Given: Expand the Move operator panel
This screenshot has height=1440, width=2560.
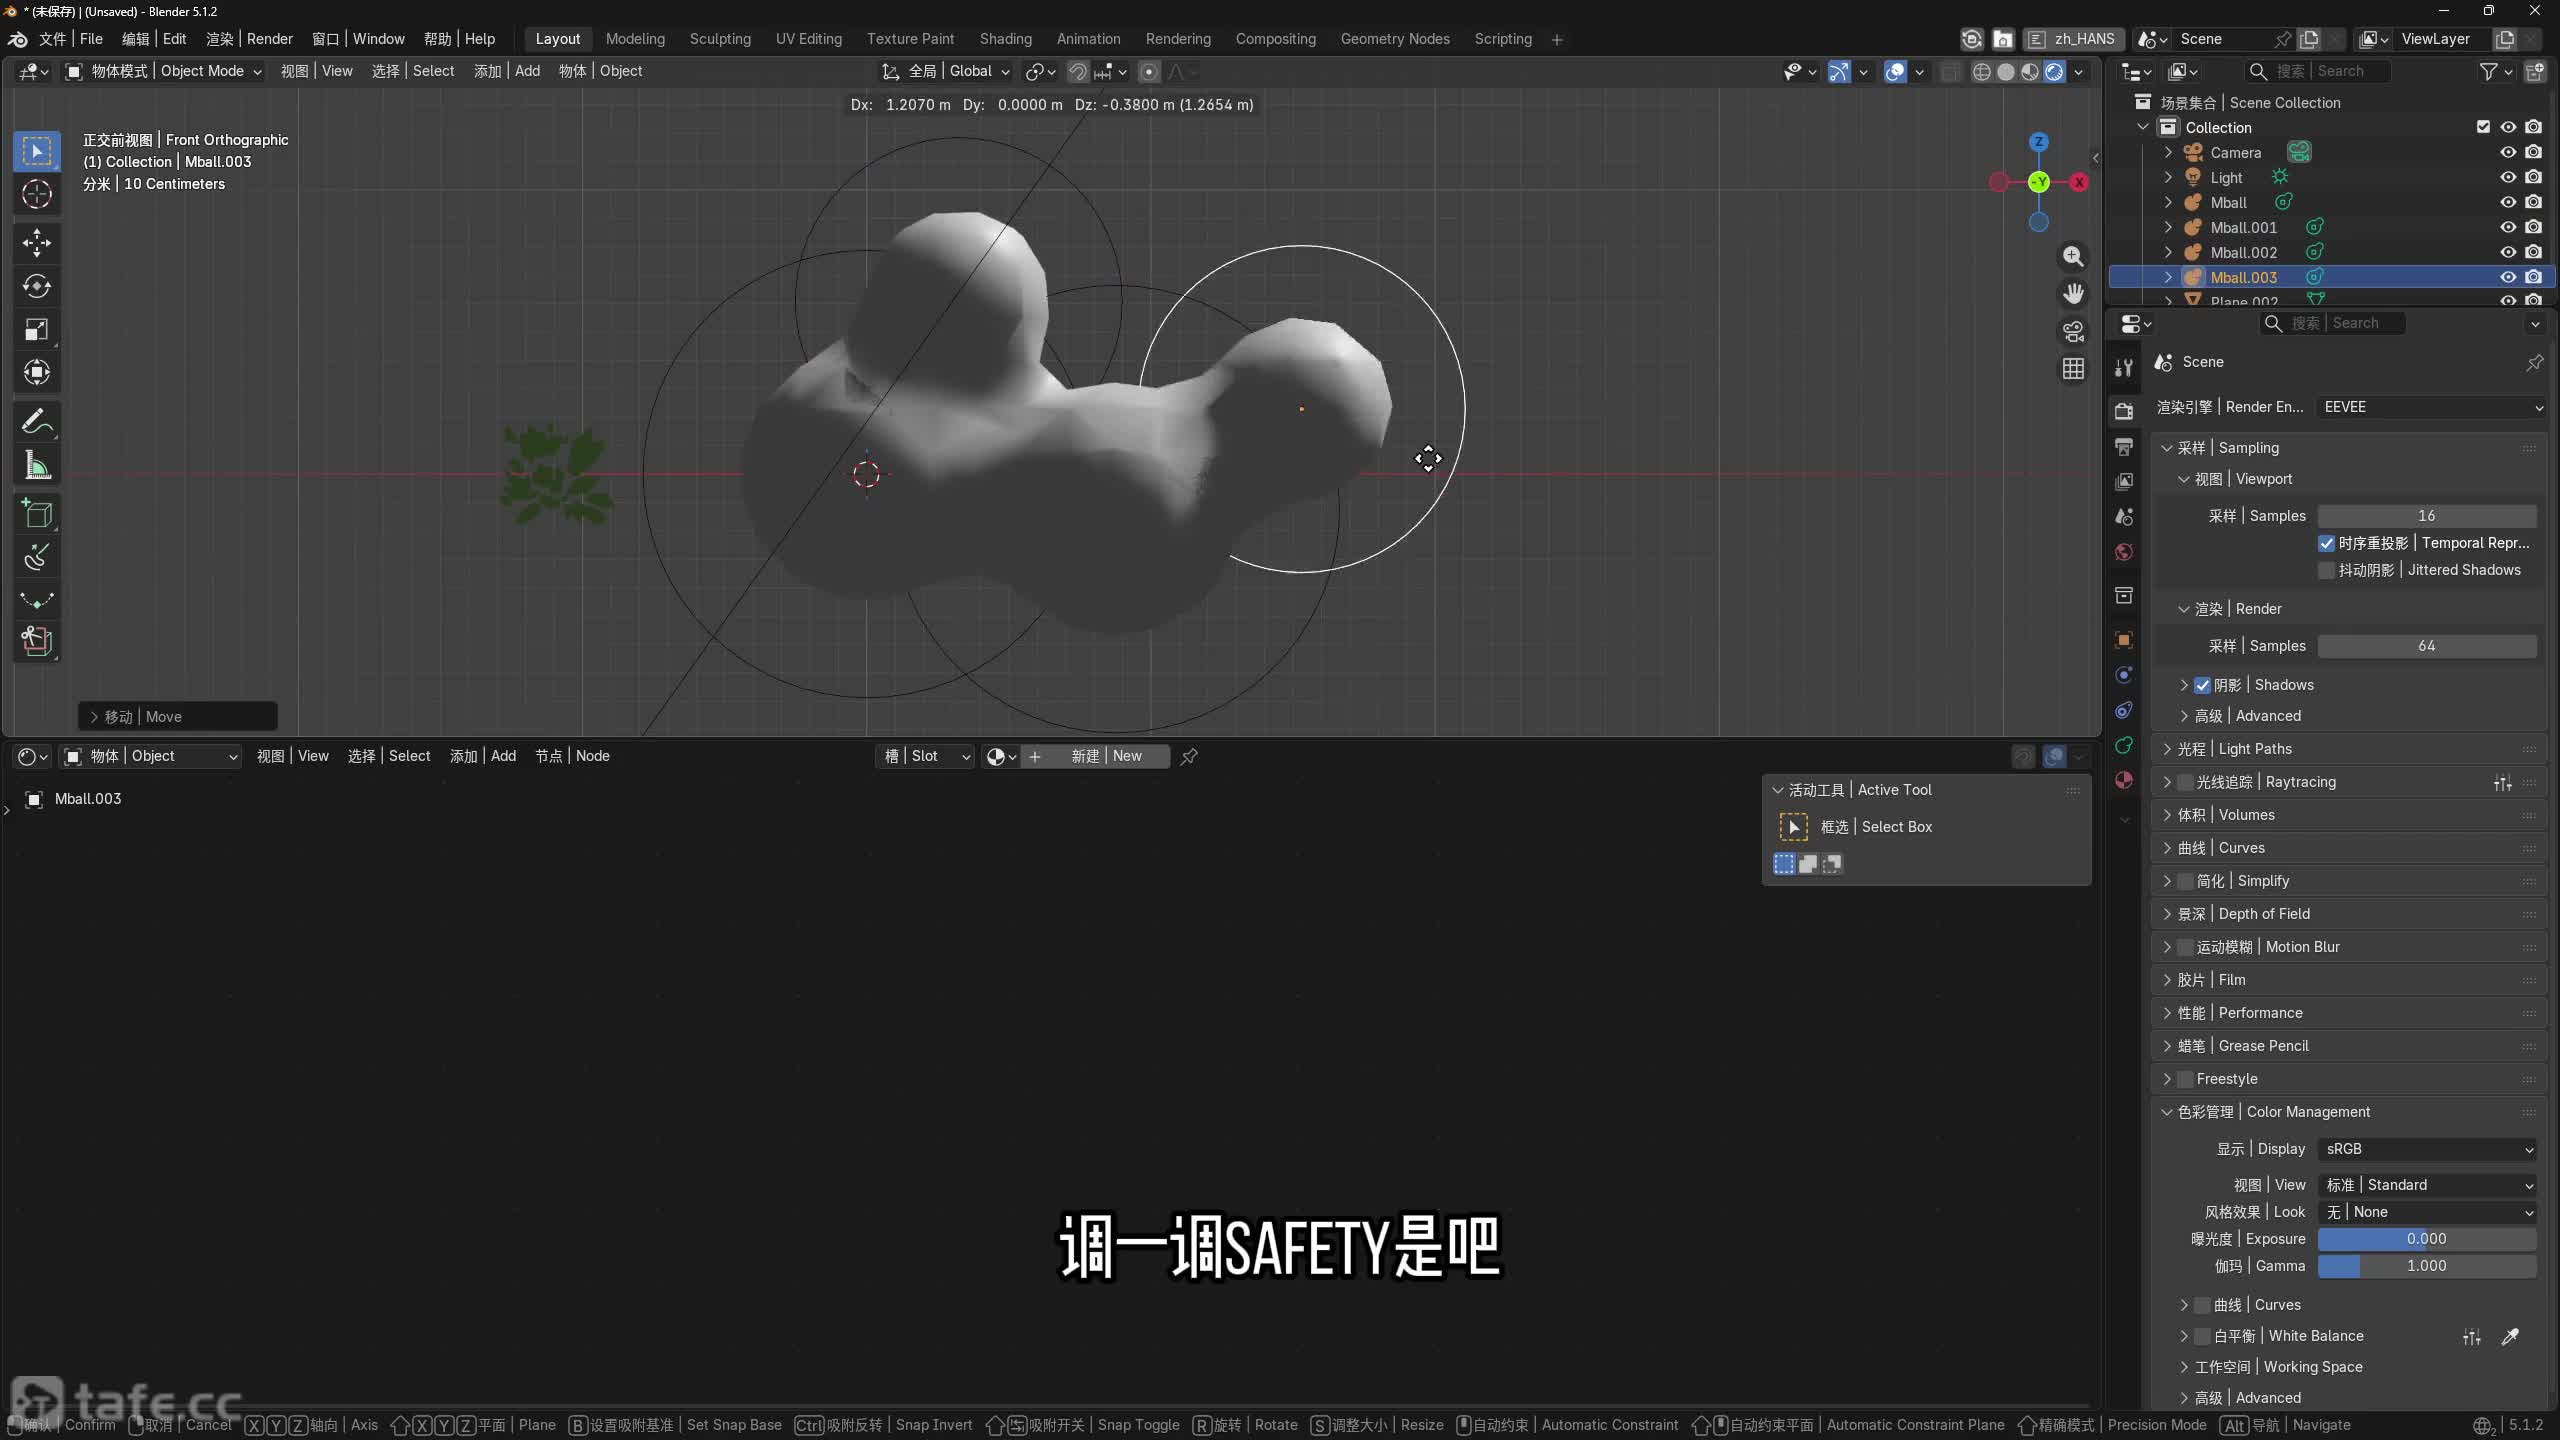Looking at the screenshot, I should [x=178, y=717].
